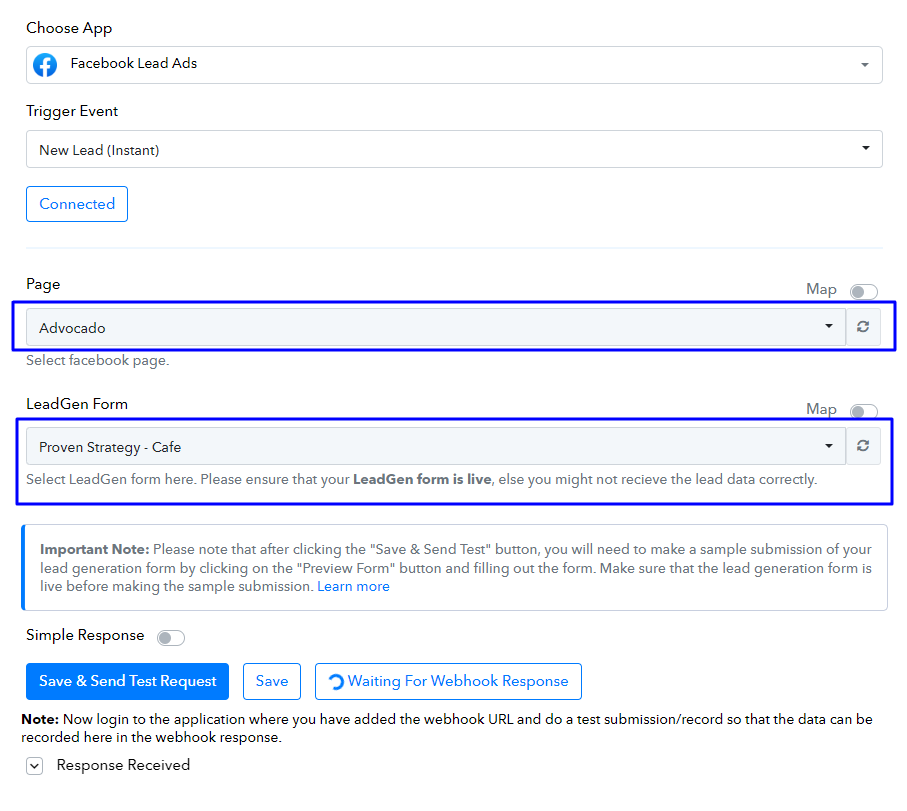Screen dimensions: 907x811
Task: Open the LeadGen Form dropdown showing Proven Strategy - Cafe
Action: coord(436,446)
